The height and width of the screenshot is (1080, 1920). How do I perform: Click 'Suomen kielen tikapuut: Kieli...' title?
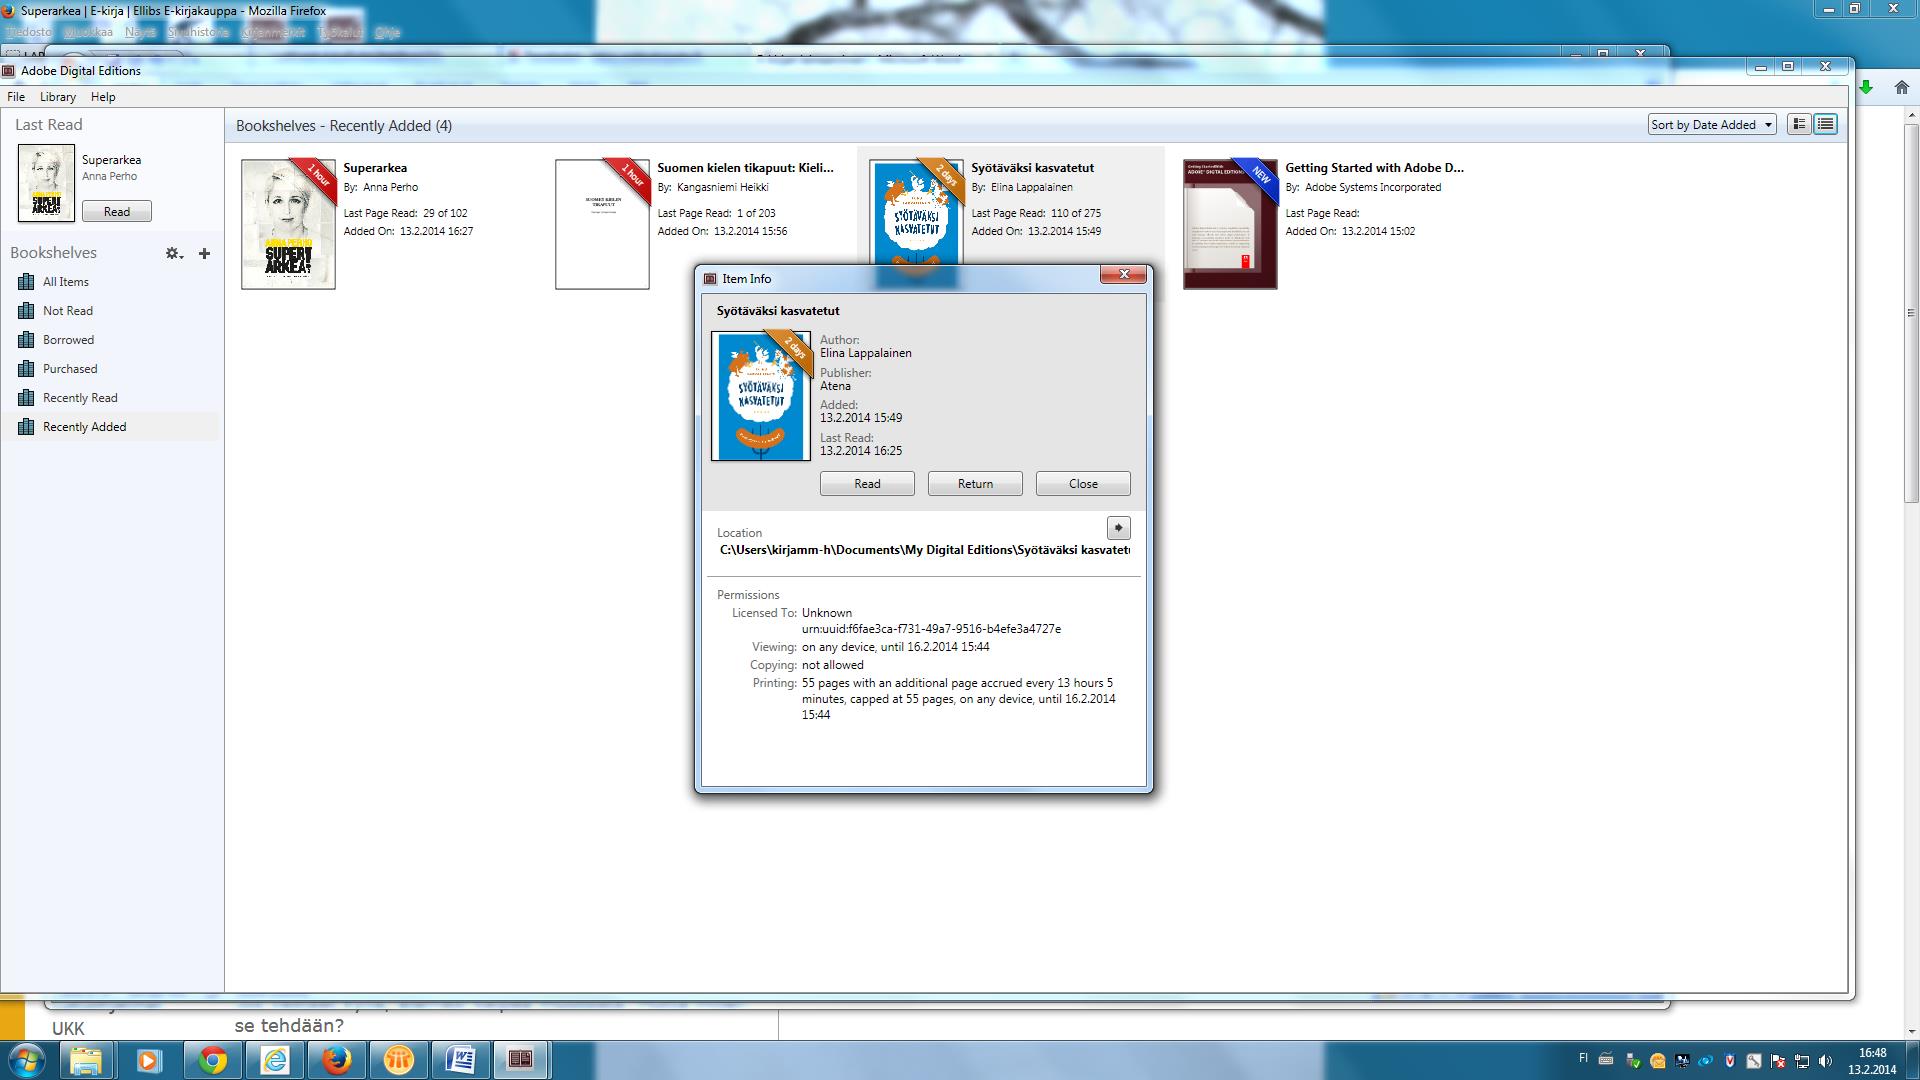click(745, 168)
